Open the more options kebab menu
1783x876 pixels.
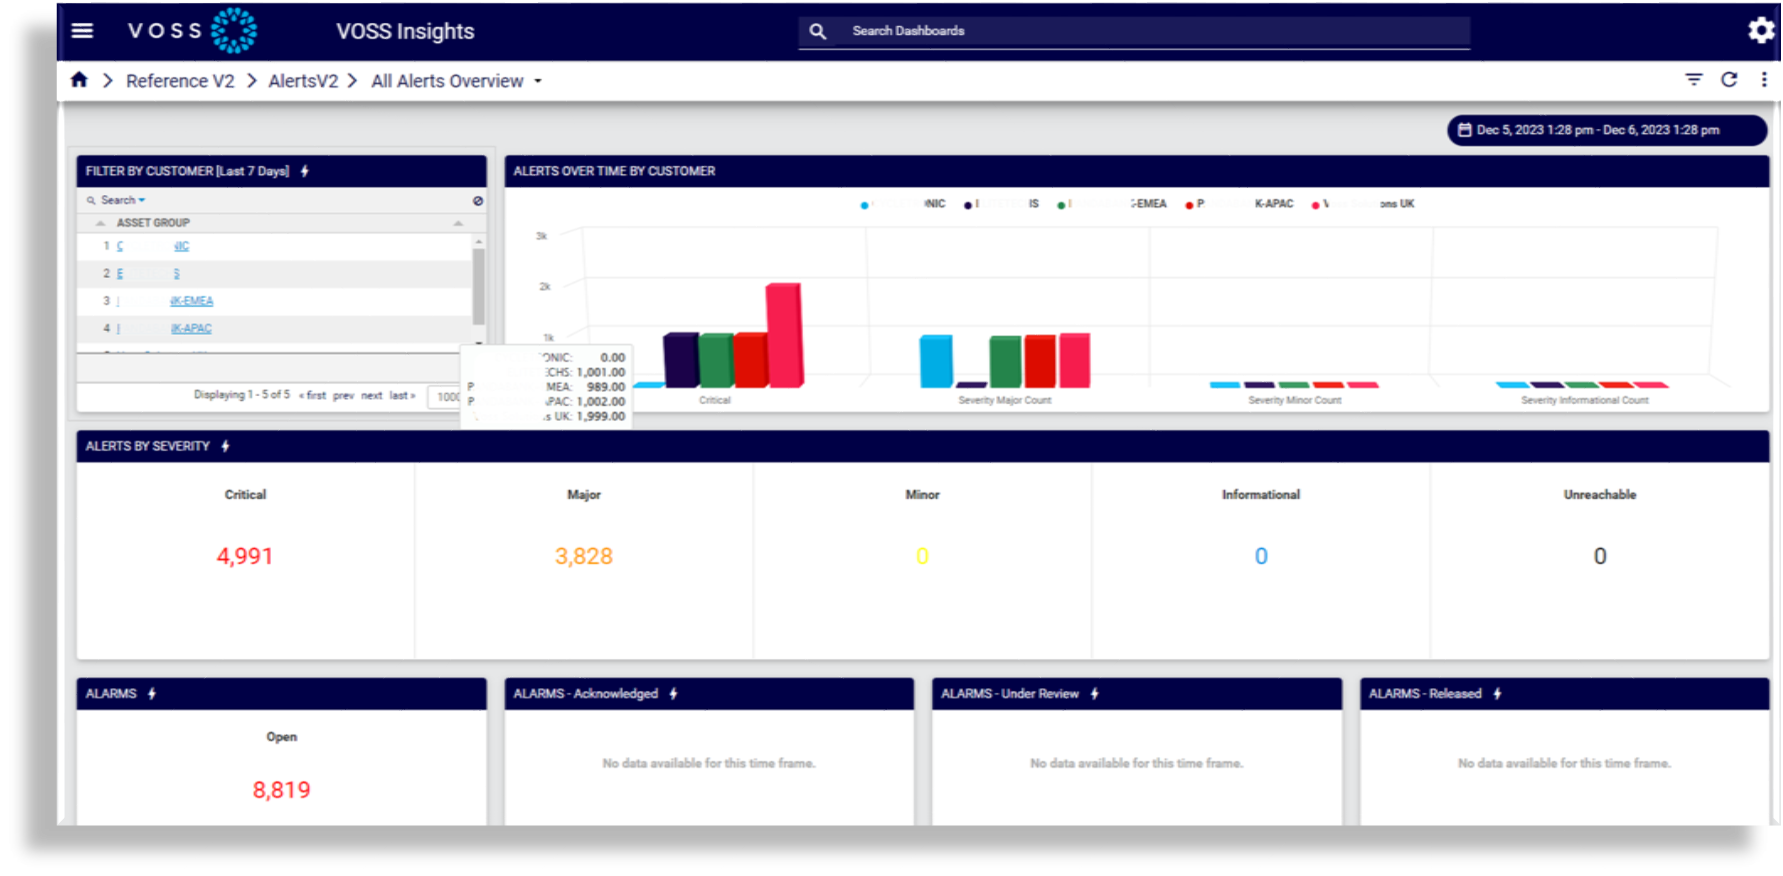point(1764,79)
